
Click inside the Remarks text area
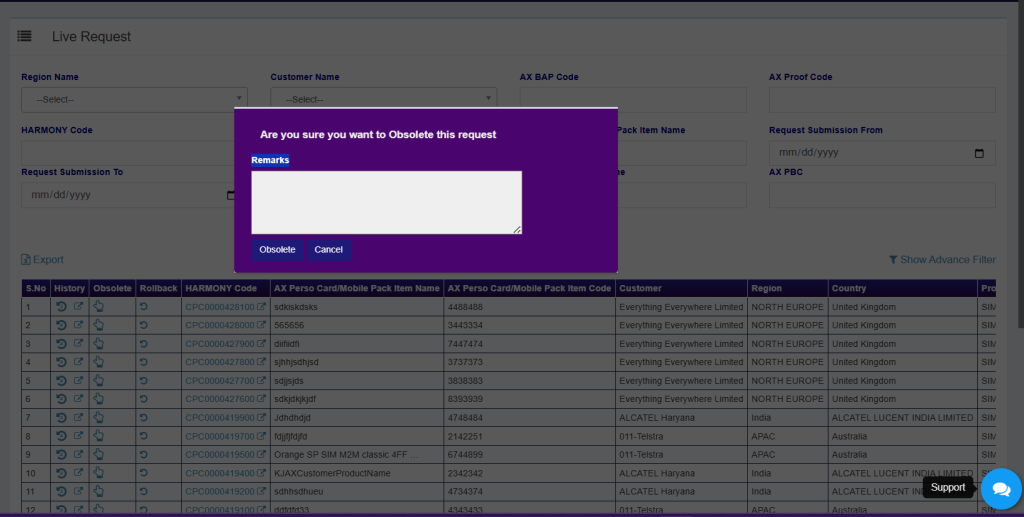(386, 202)
